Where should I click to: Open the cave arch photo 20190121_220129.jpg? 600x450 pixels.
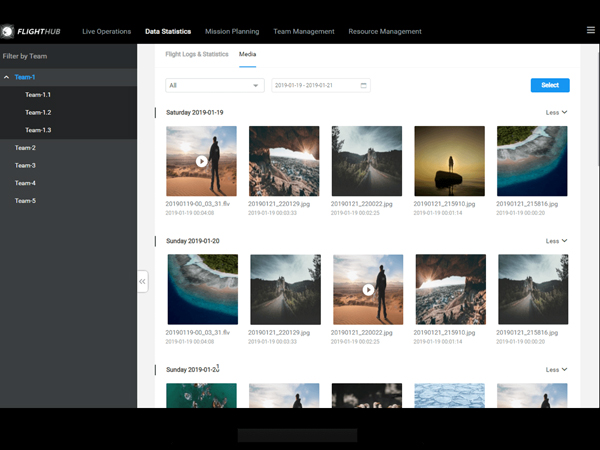click(284, 160)
